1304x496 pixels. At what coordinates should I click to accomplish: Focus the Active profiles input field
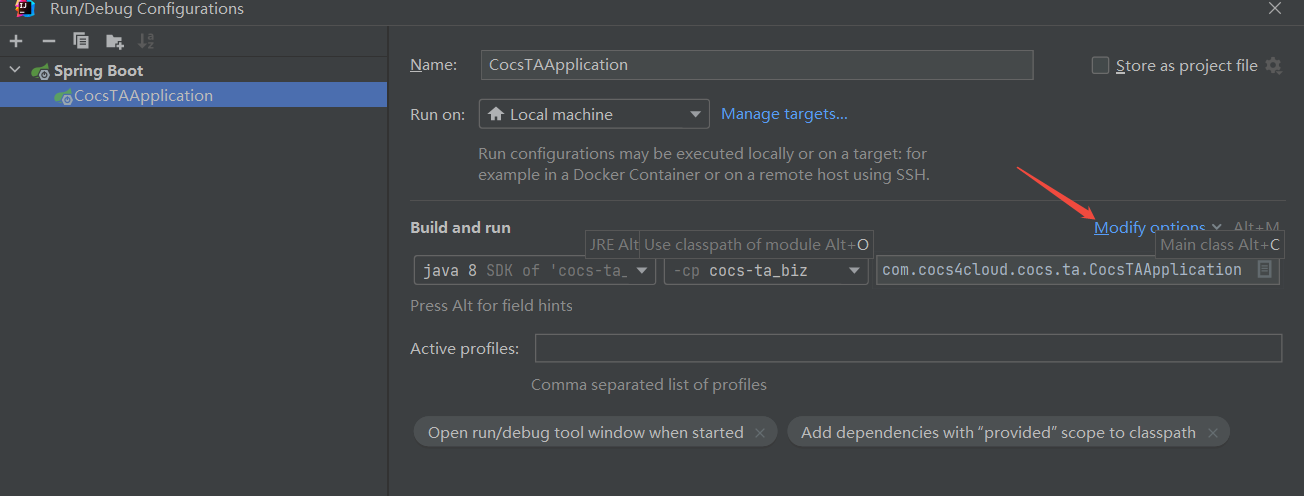click(x=908, y=348)
